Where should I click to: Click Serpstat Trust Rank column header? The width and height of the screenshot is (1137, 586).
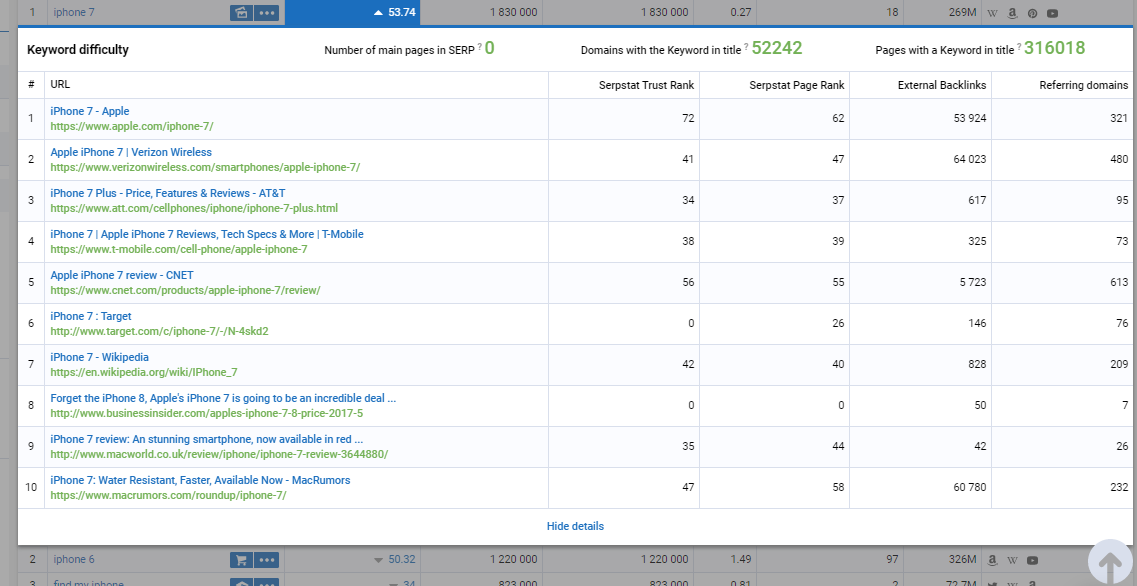coord(647,85)
